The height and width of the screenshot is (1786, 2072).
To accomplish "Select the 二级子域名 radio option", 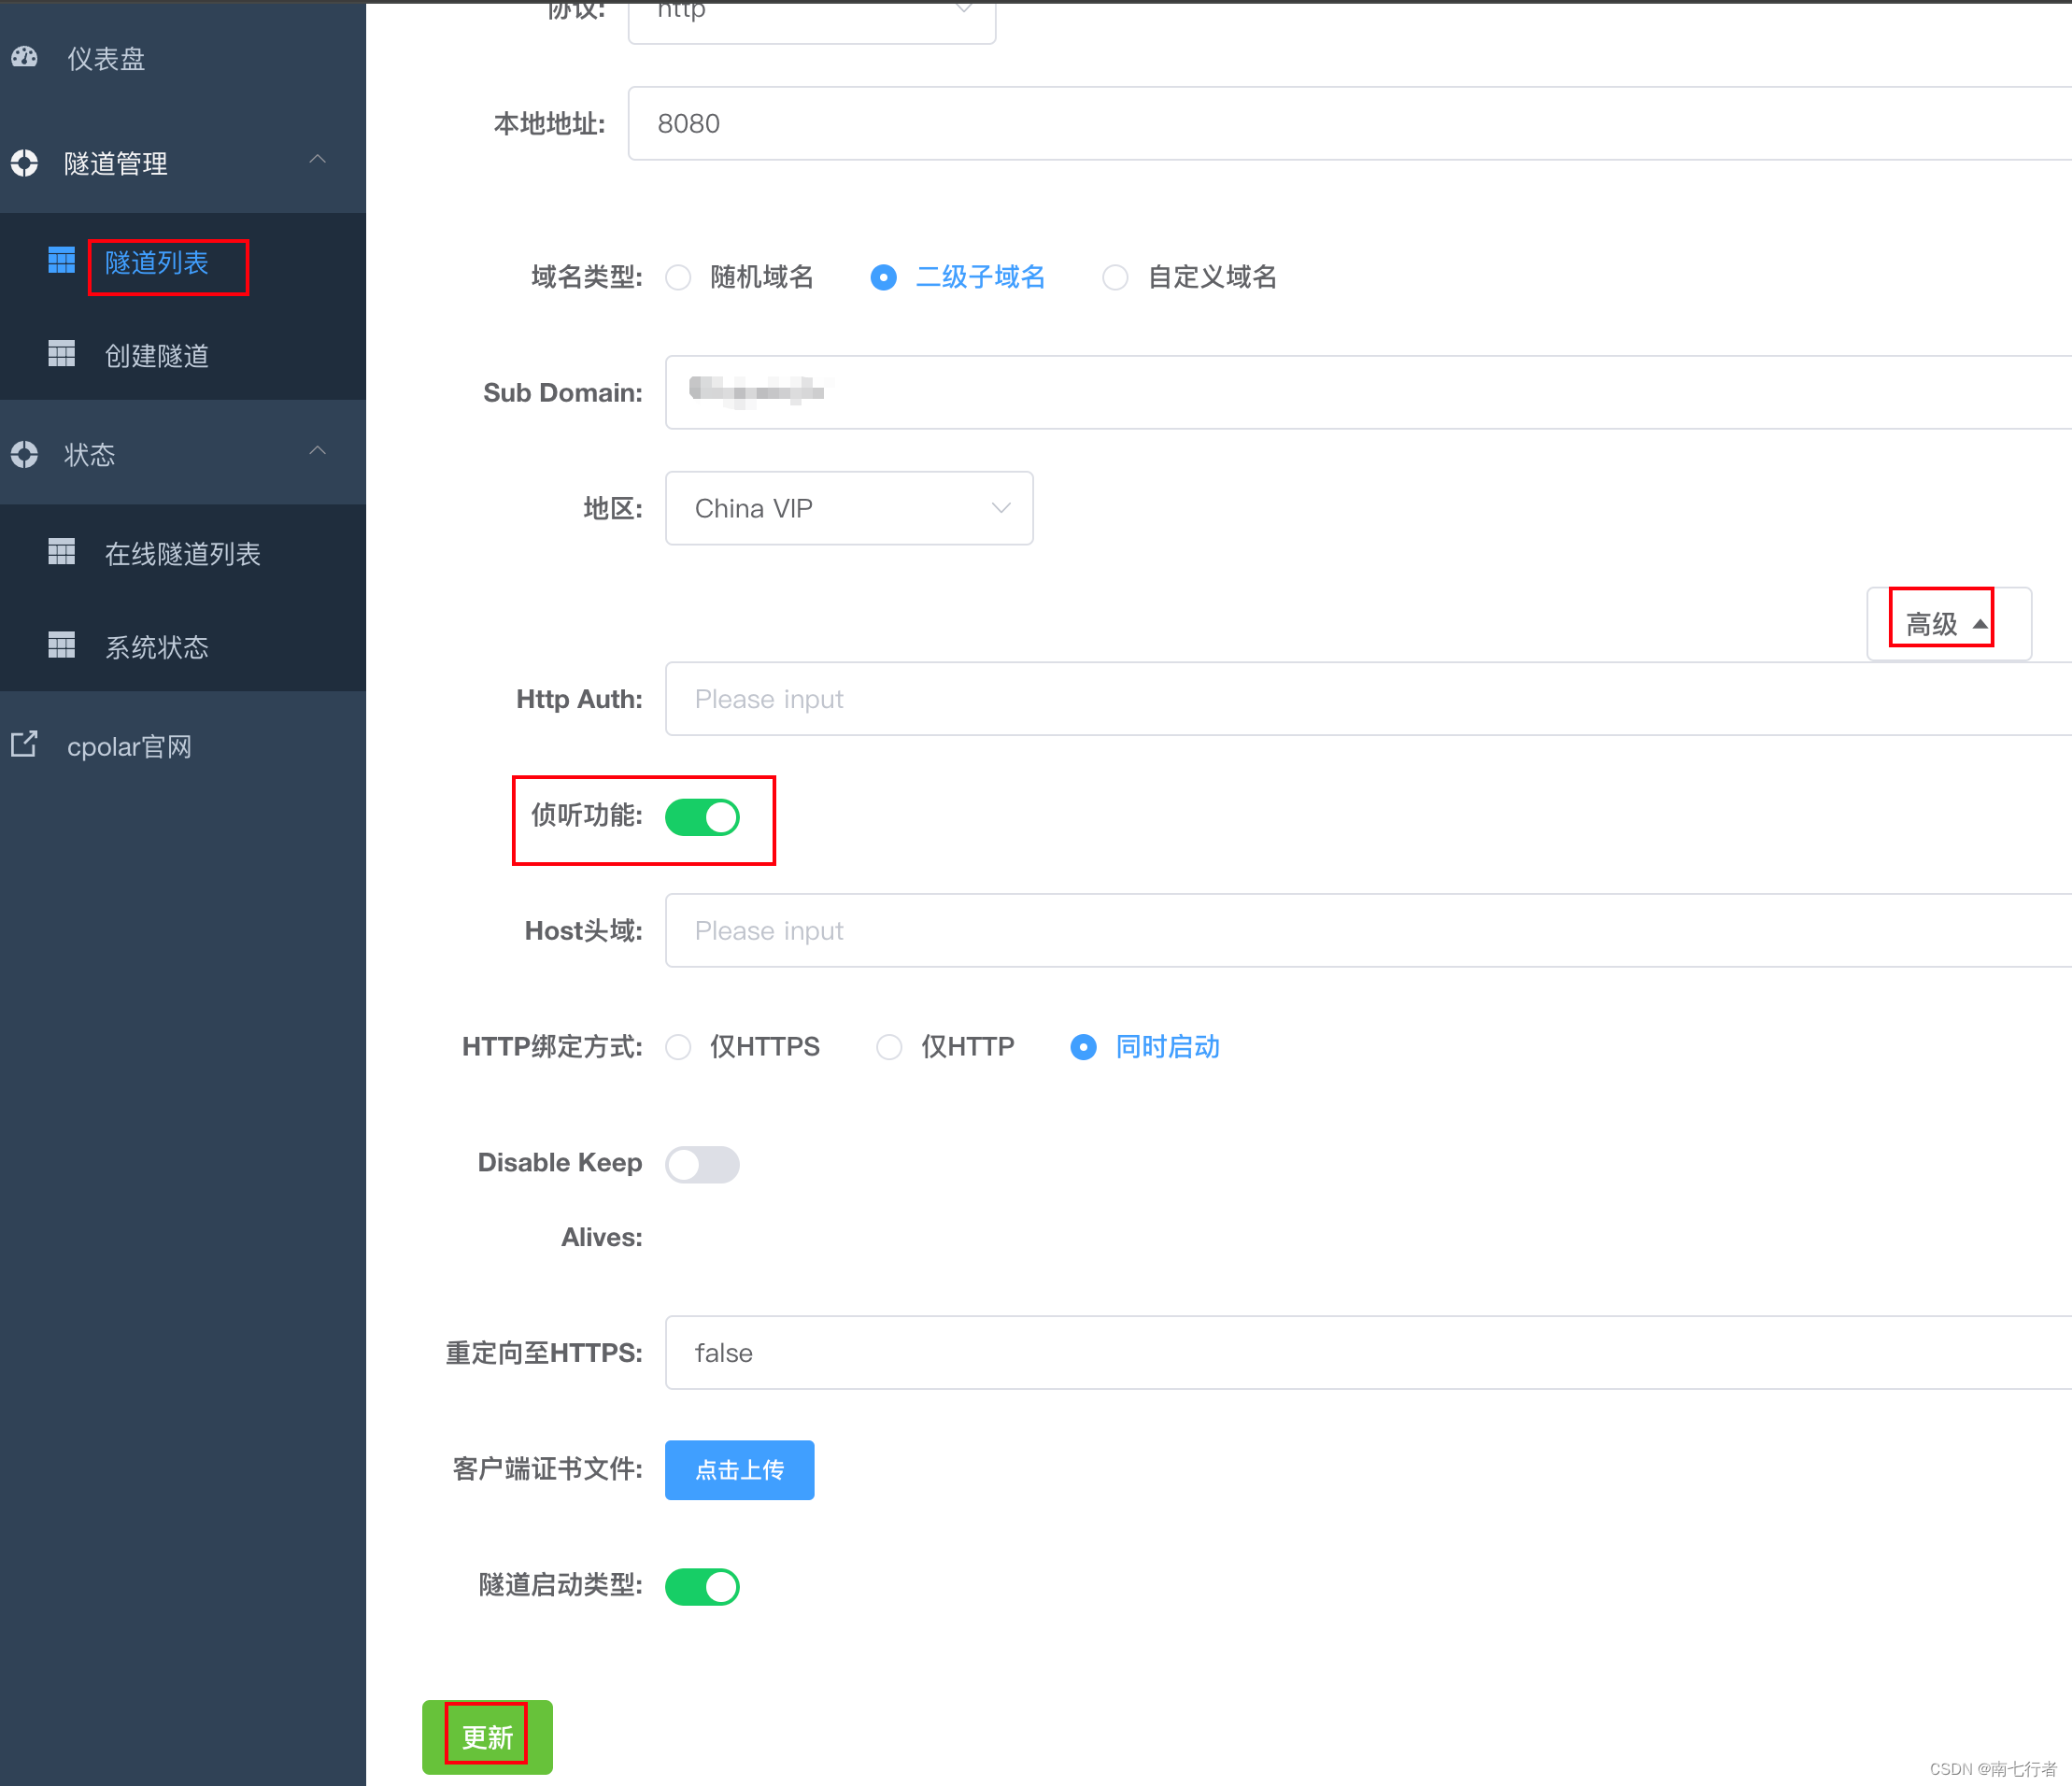I will click(958, 277).
